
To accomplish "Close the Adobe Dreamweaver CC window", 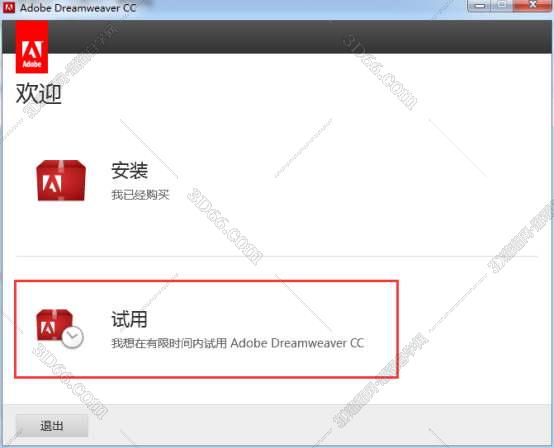I will coord(532,5).
